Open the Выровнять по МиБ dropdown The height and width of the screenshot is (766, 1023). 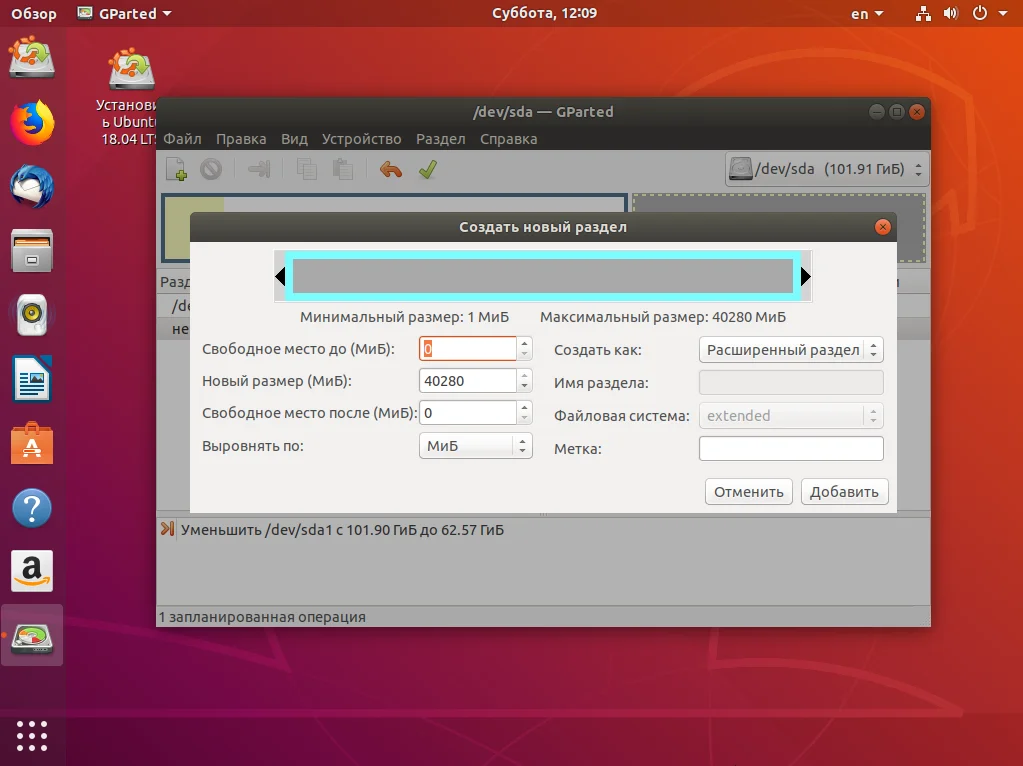coord(476,446)
